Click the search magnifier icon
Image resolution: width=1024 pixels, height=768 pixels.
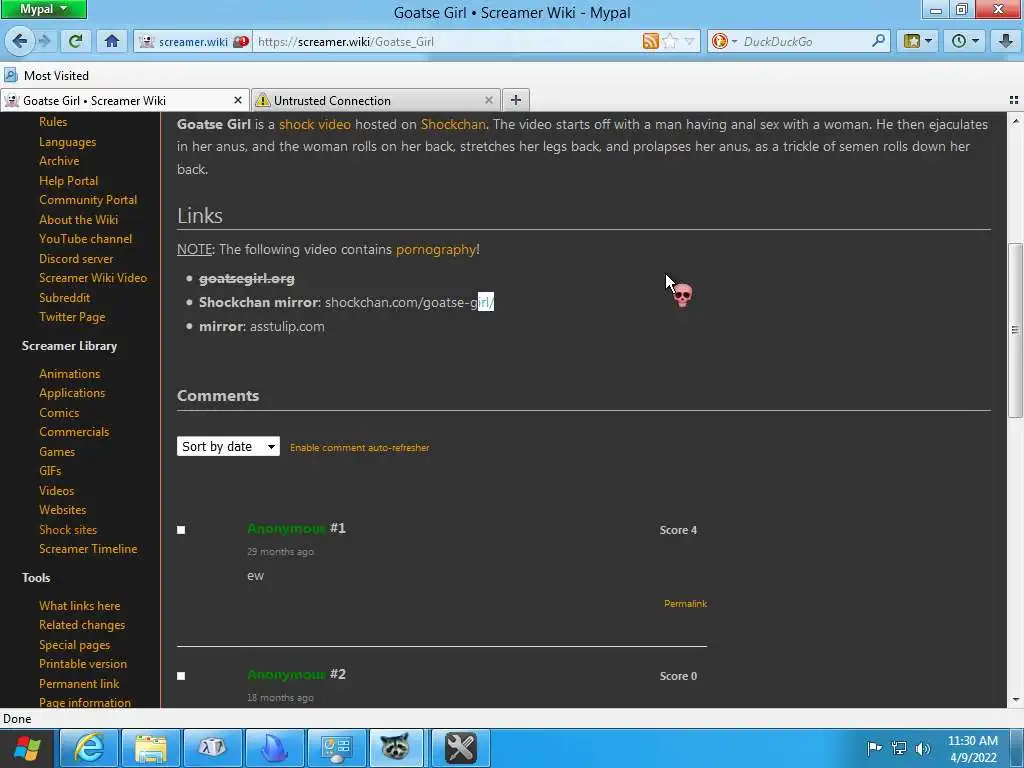point(878,41)
